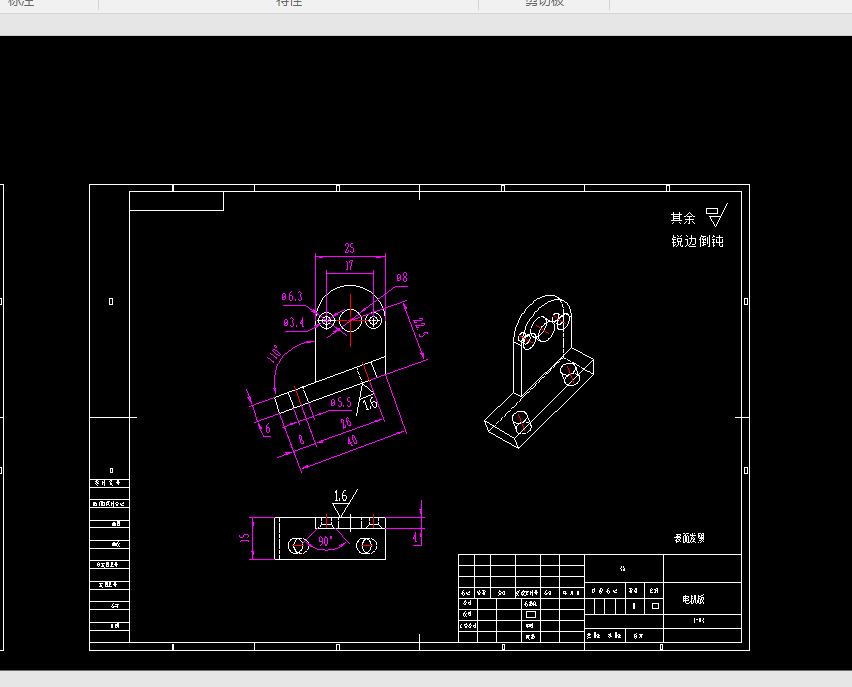Click the 电机板 part name in title block
Screen dimensions: 852x687
tap(693, 599)
